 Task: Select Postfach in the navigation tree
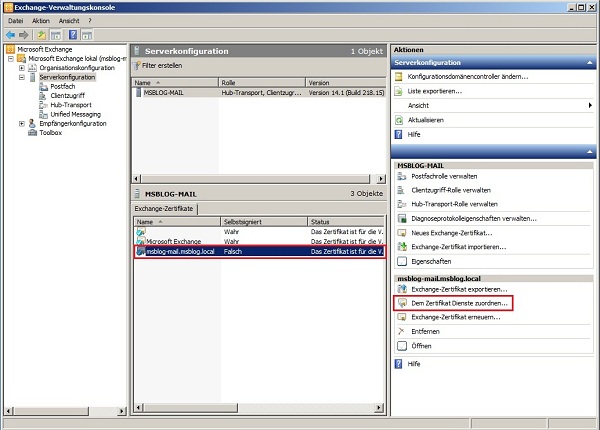tap(63, 86)
